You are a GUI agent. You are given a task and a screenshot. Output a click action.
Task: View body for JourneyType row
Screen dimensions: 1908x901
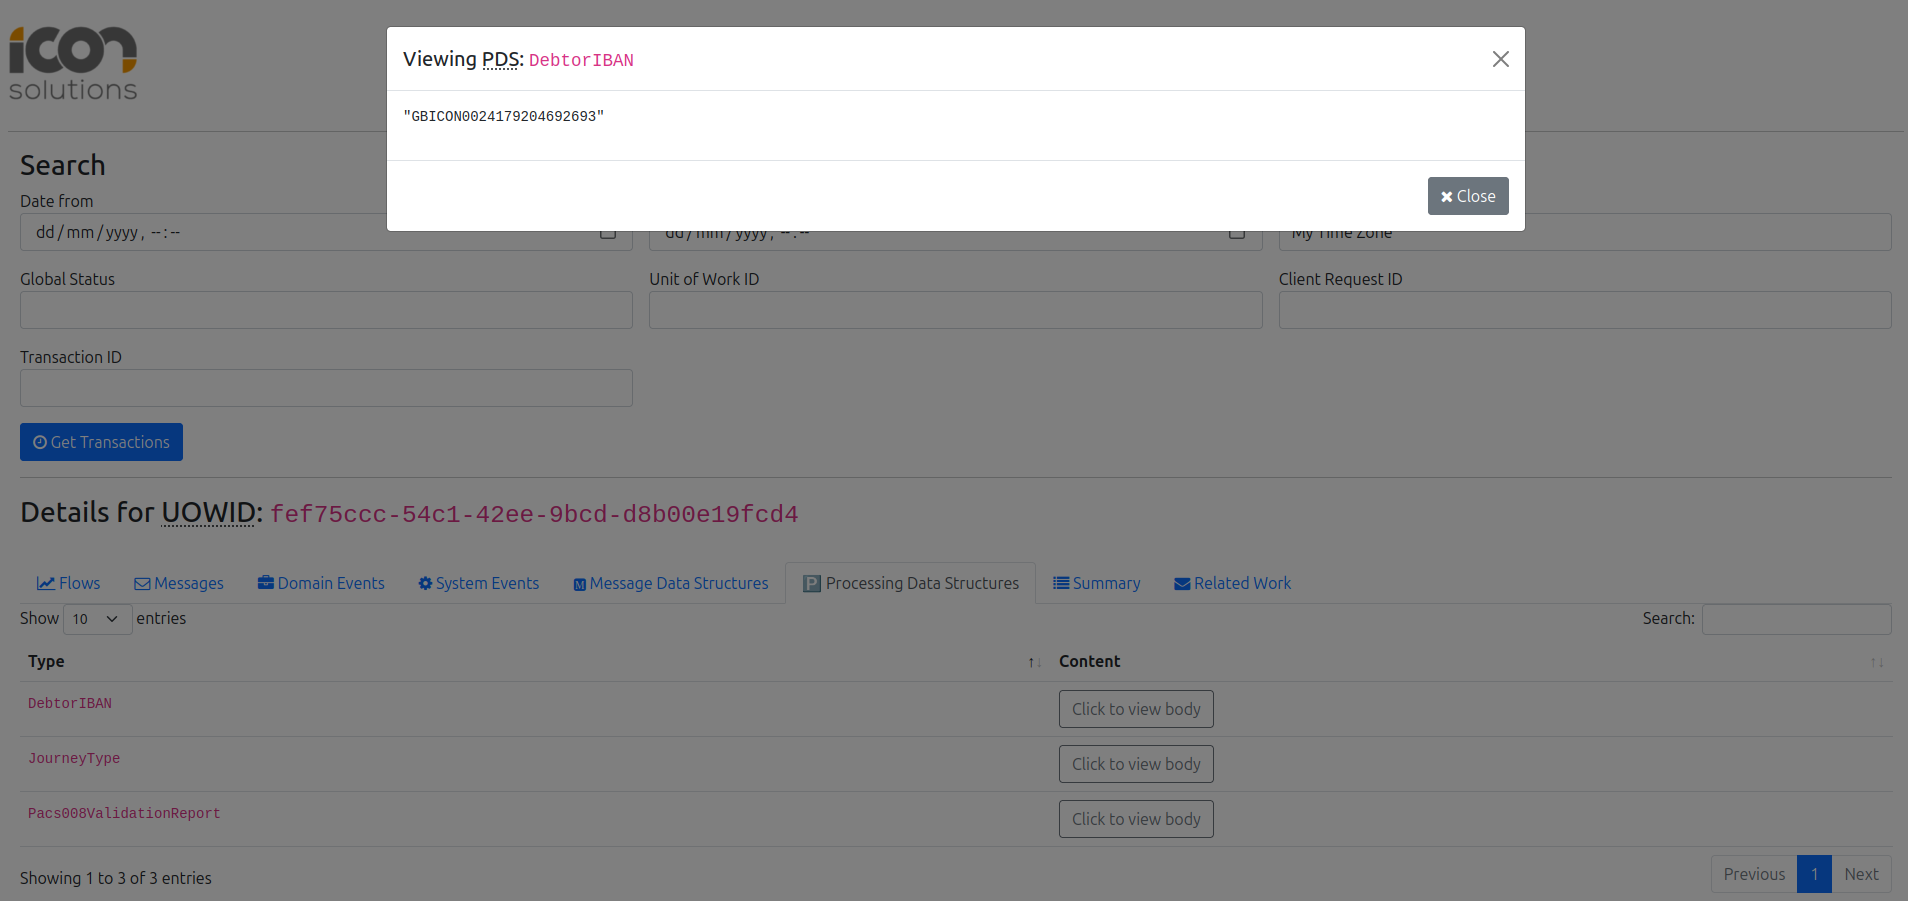click(x=1136, y=764)
